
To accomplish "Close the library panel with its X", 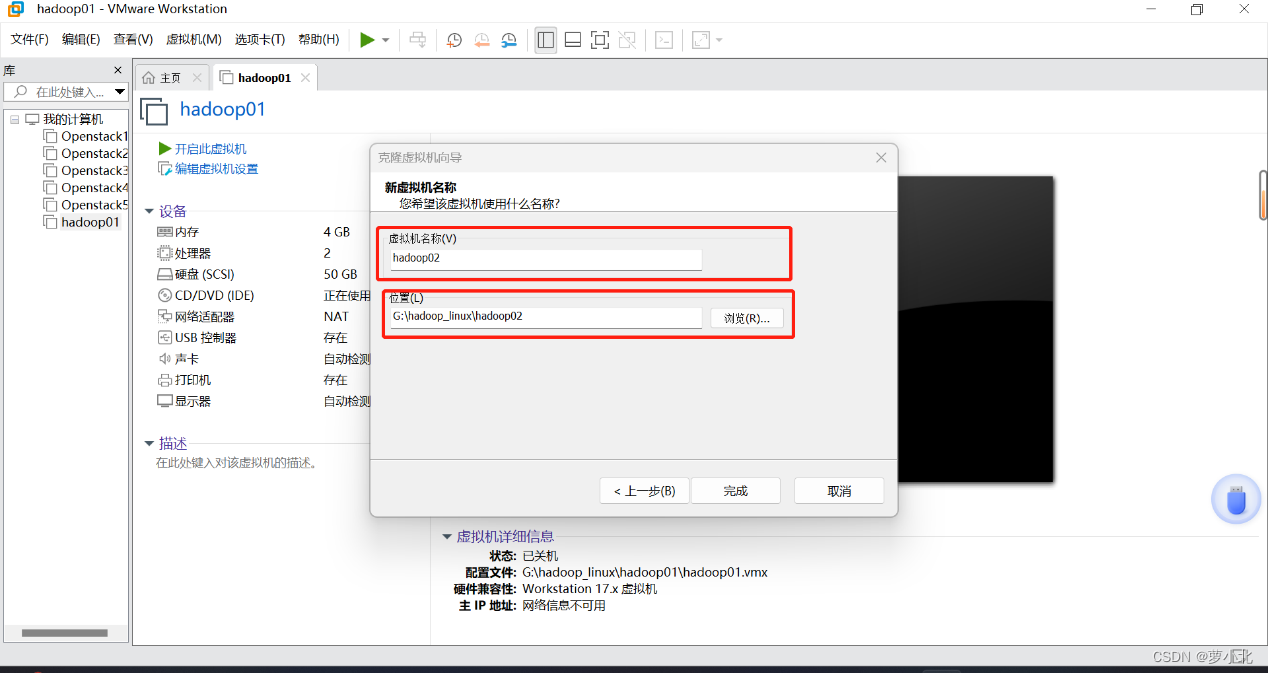I will 118,71.
